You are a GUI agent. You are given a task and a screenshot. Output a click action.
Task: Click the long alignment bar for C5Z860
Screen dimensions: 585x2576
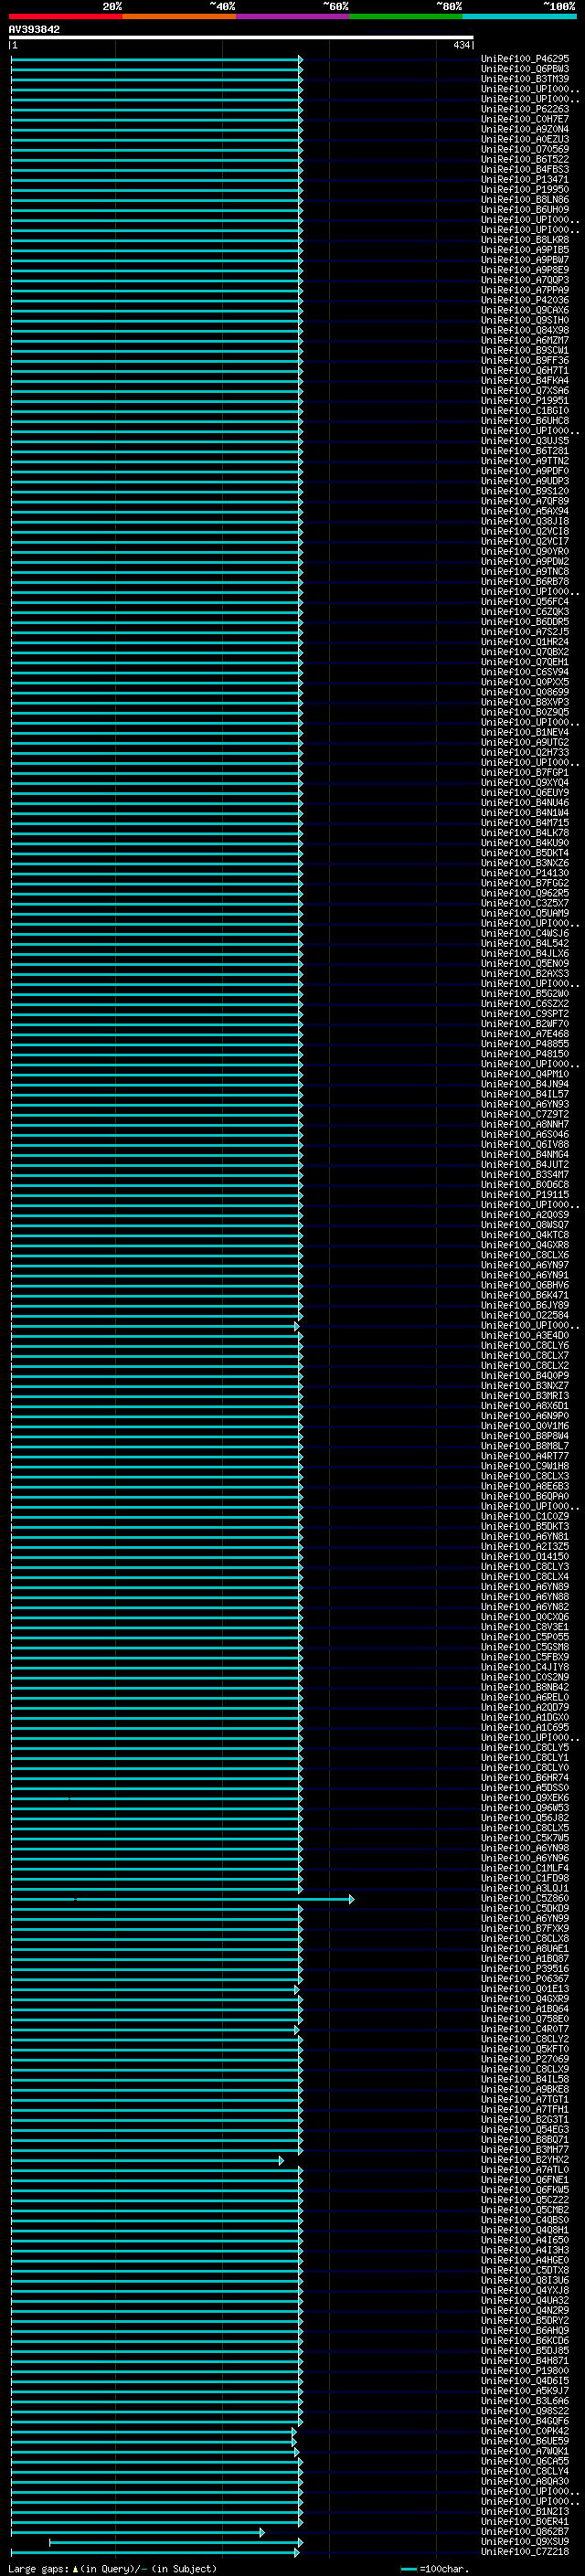tap(181, 1898)
